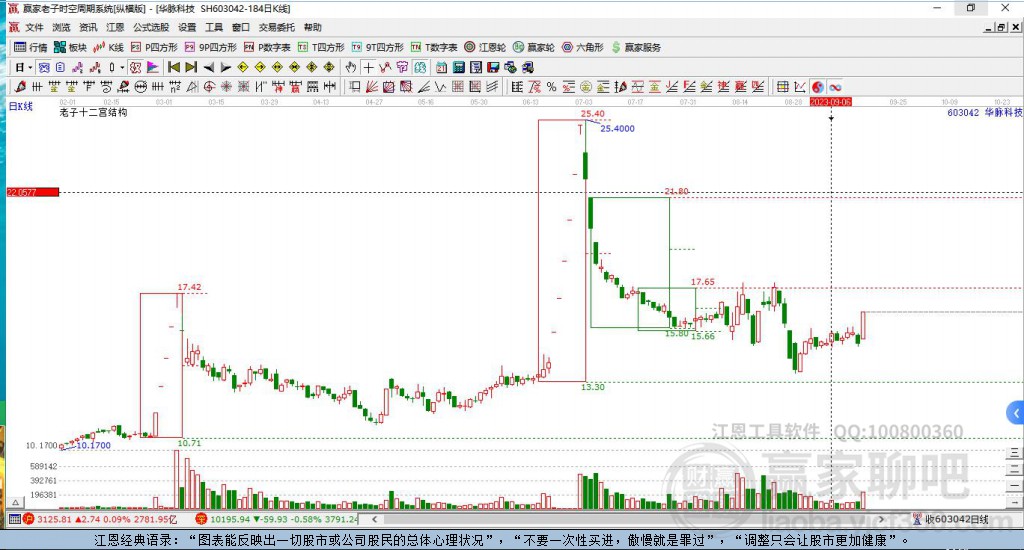Open the 资讯 menu
The image size is (1024, 550).
click(x=88, y=27)
